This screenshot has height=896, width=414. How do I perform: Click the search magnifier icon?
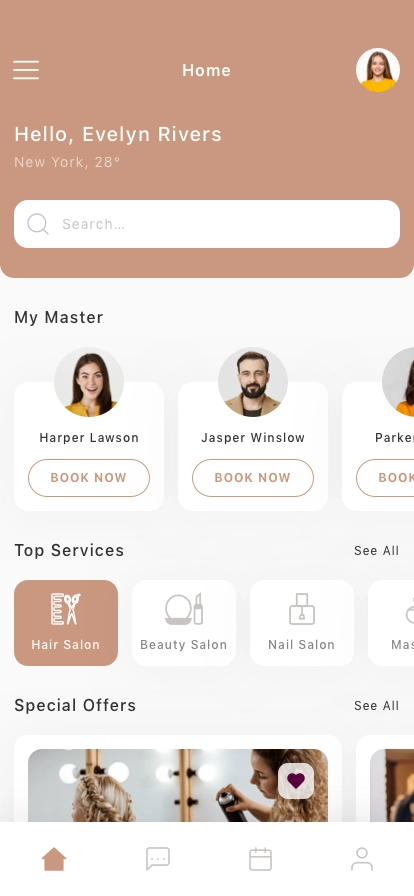pyautogui.click(x=38, y=224)
